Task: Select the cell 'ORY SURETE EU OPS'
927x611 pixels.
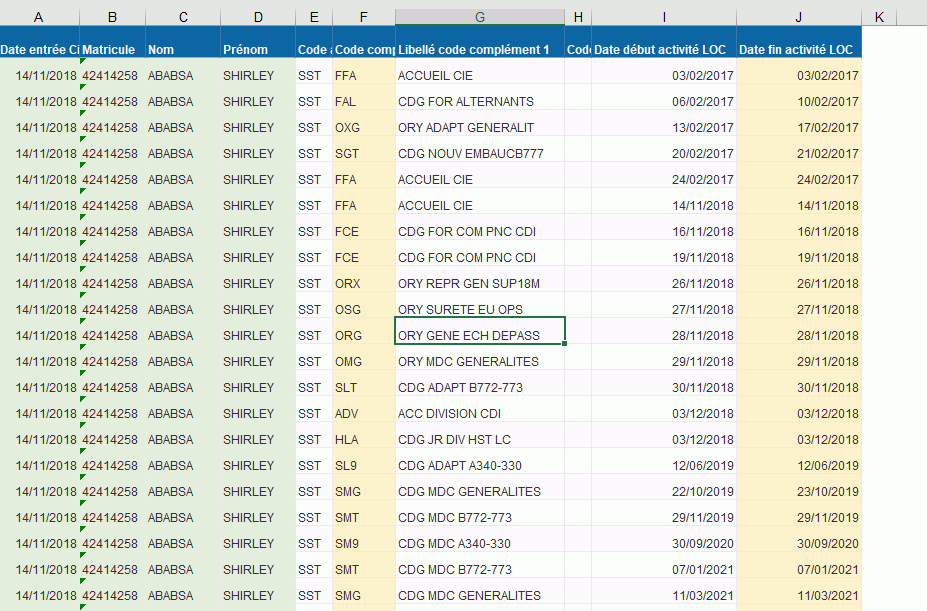Action: point(479,309)
